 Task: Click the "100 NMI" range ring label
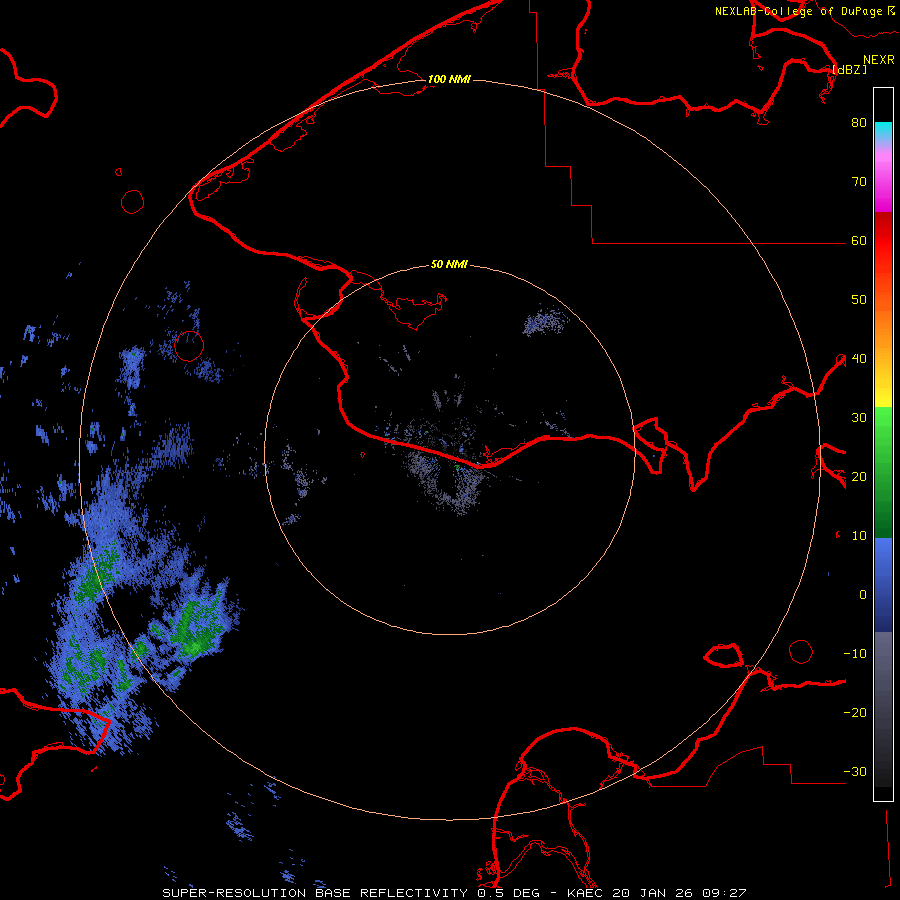[449, 79]
